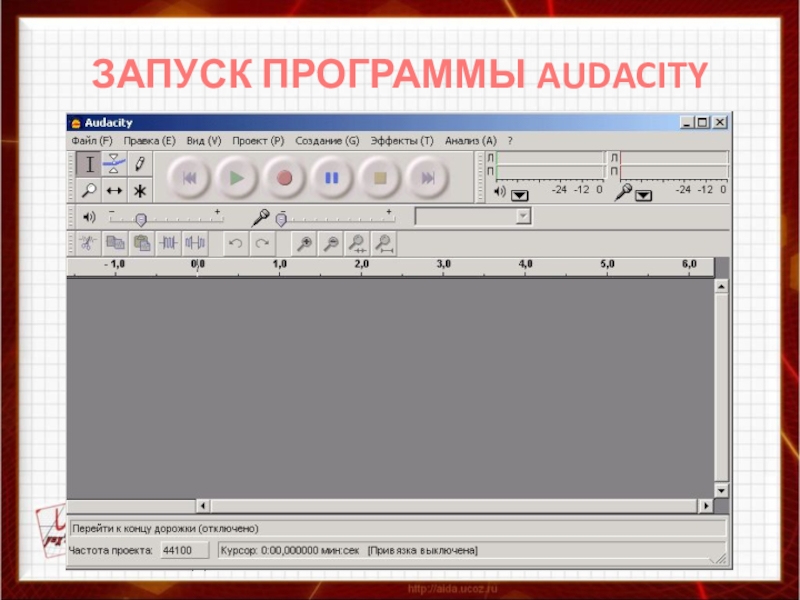Open the playback meter dropdown arrow
Image resolution: width=800 pixels, height=600 pixels.
pos(520,195)
